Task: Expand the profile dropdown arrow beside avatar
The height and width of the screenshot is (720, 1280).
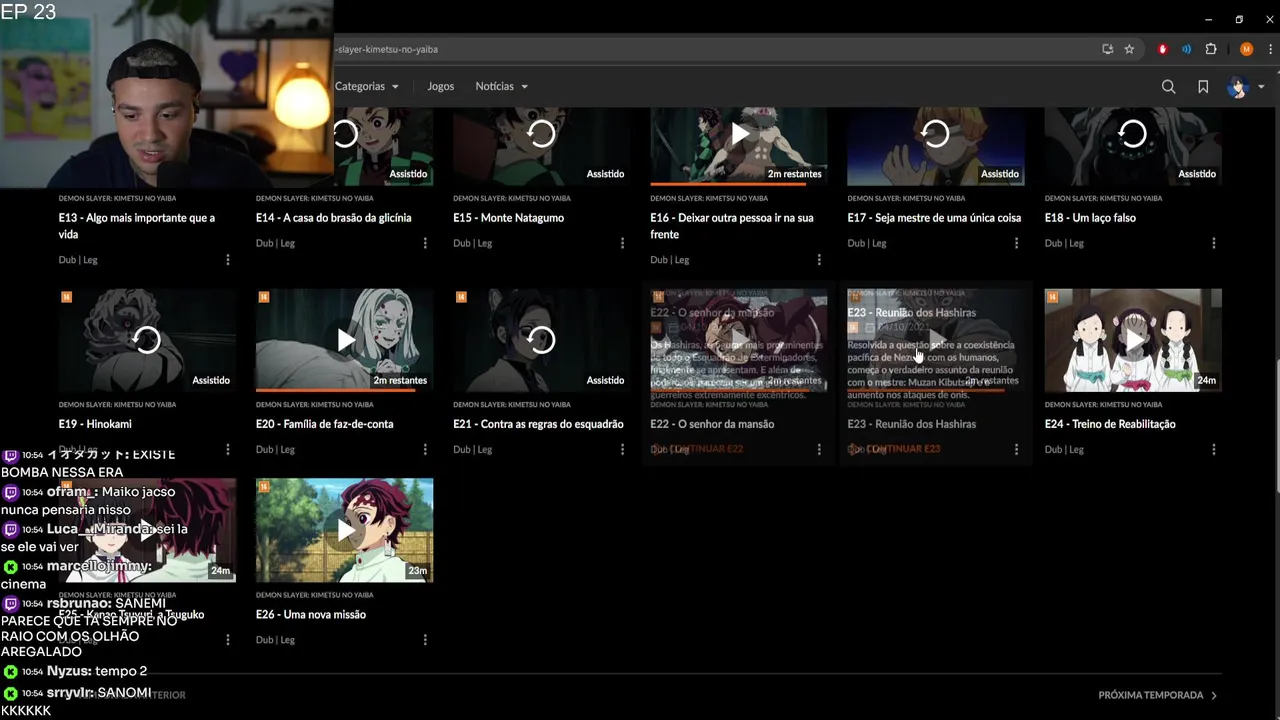Action: (1261, 87)
